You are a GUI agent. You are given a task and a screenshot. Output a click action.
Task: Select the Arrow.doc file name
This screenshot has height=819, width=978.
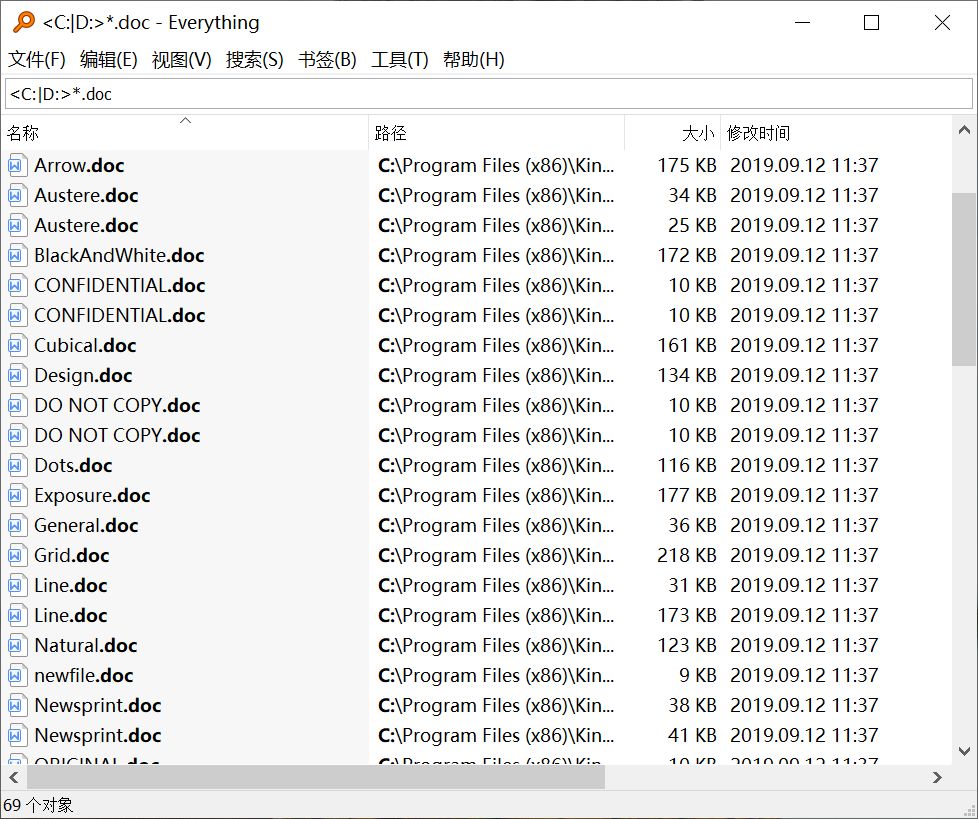(x=79, y=166)
